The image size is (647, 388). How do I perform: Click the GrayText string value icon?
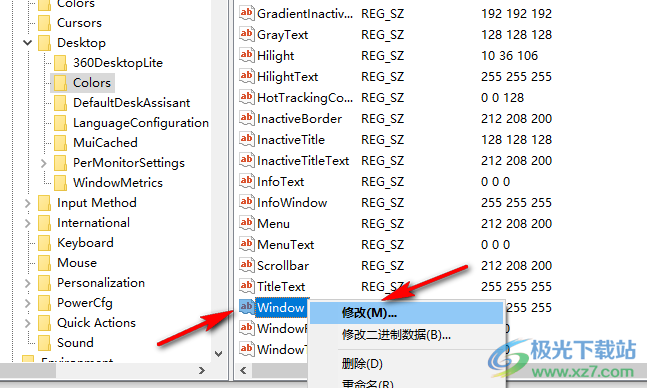(247, 34)
